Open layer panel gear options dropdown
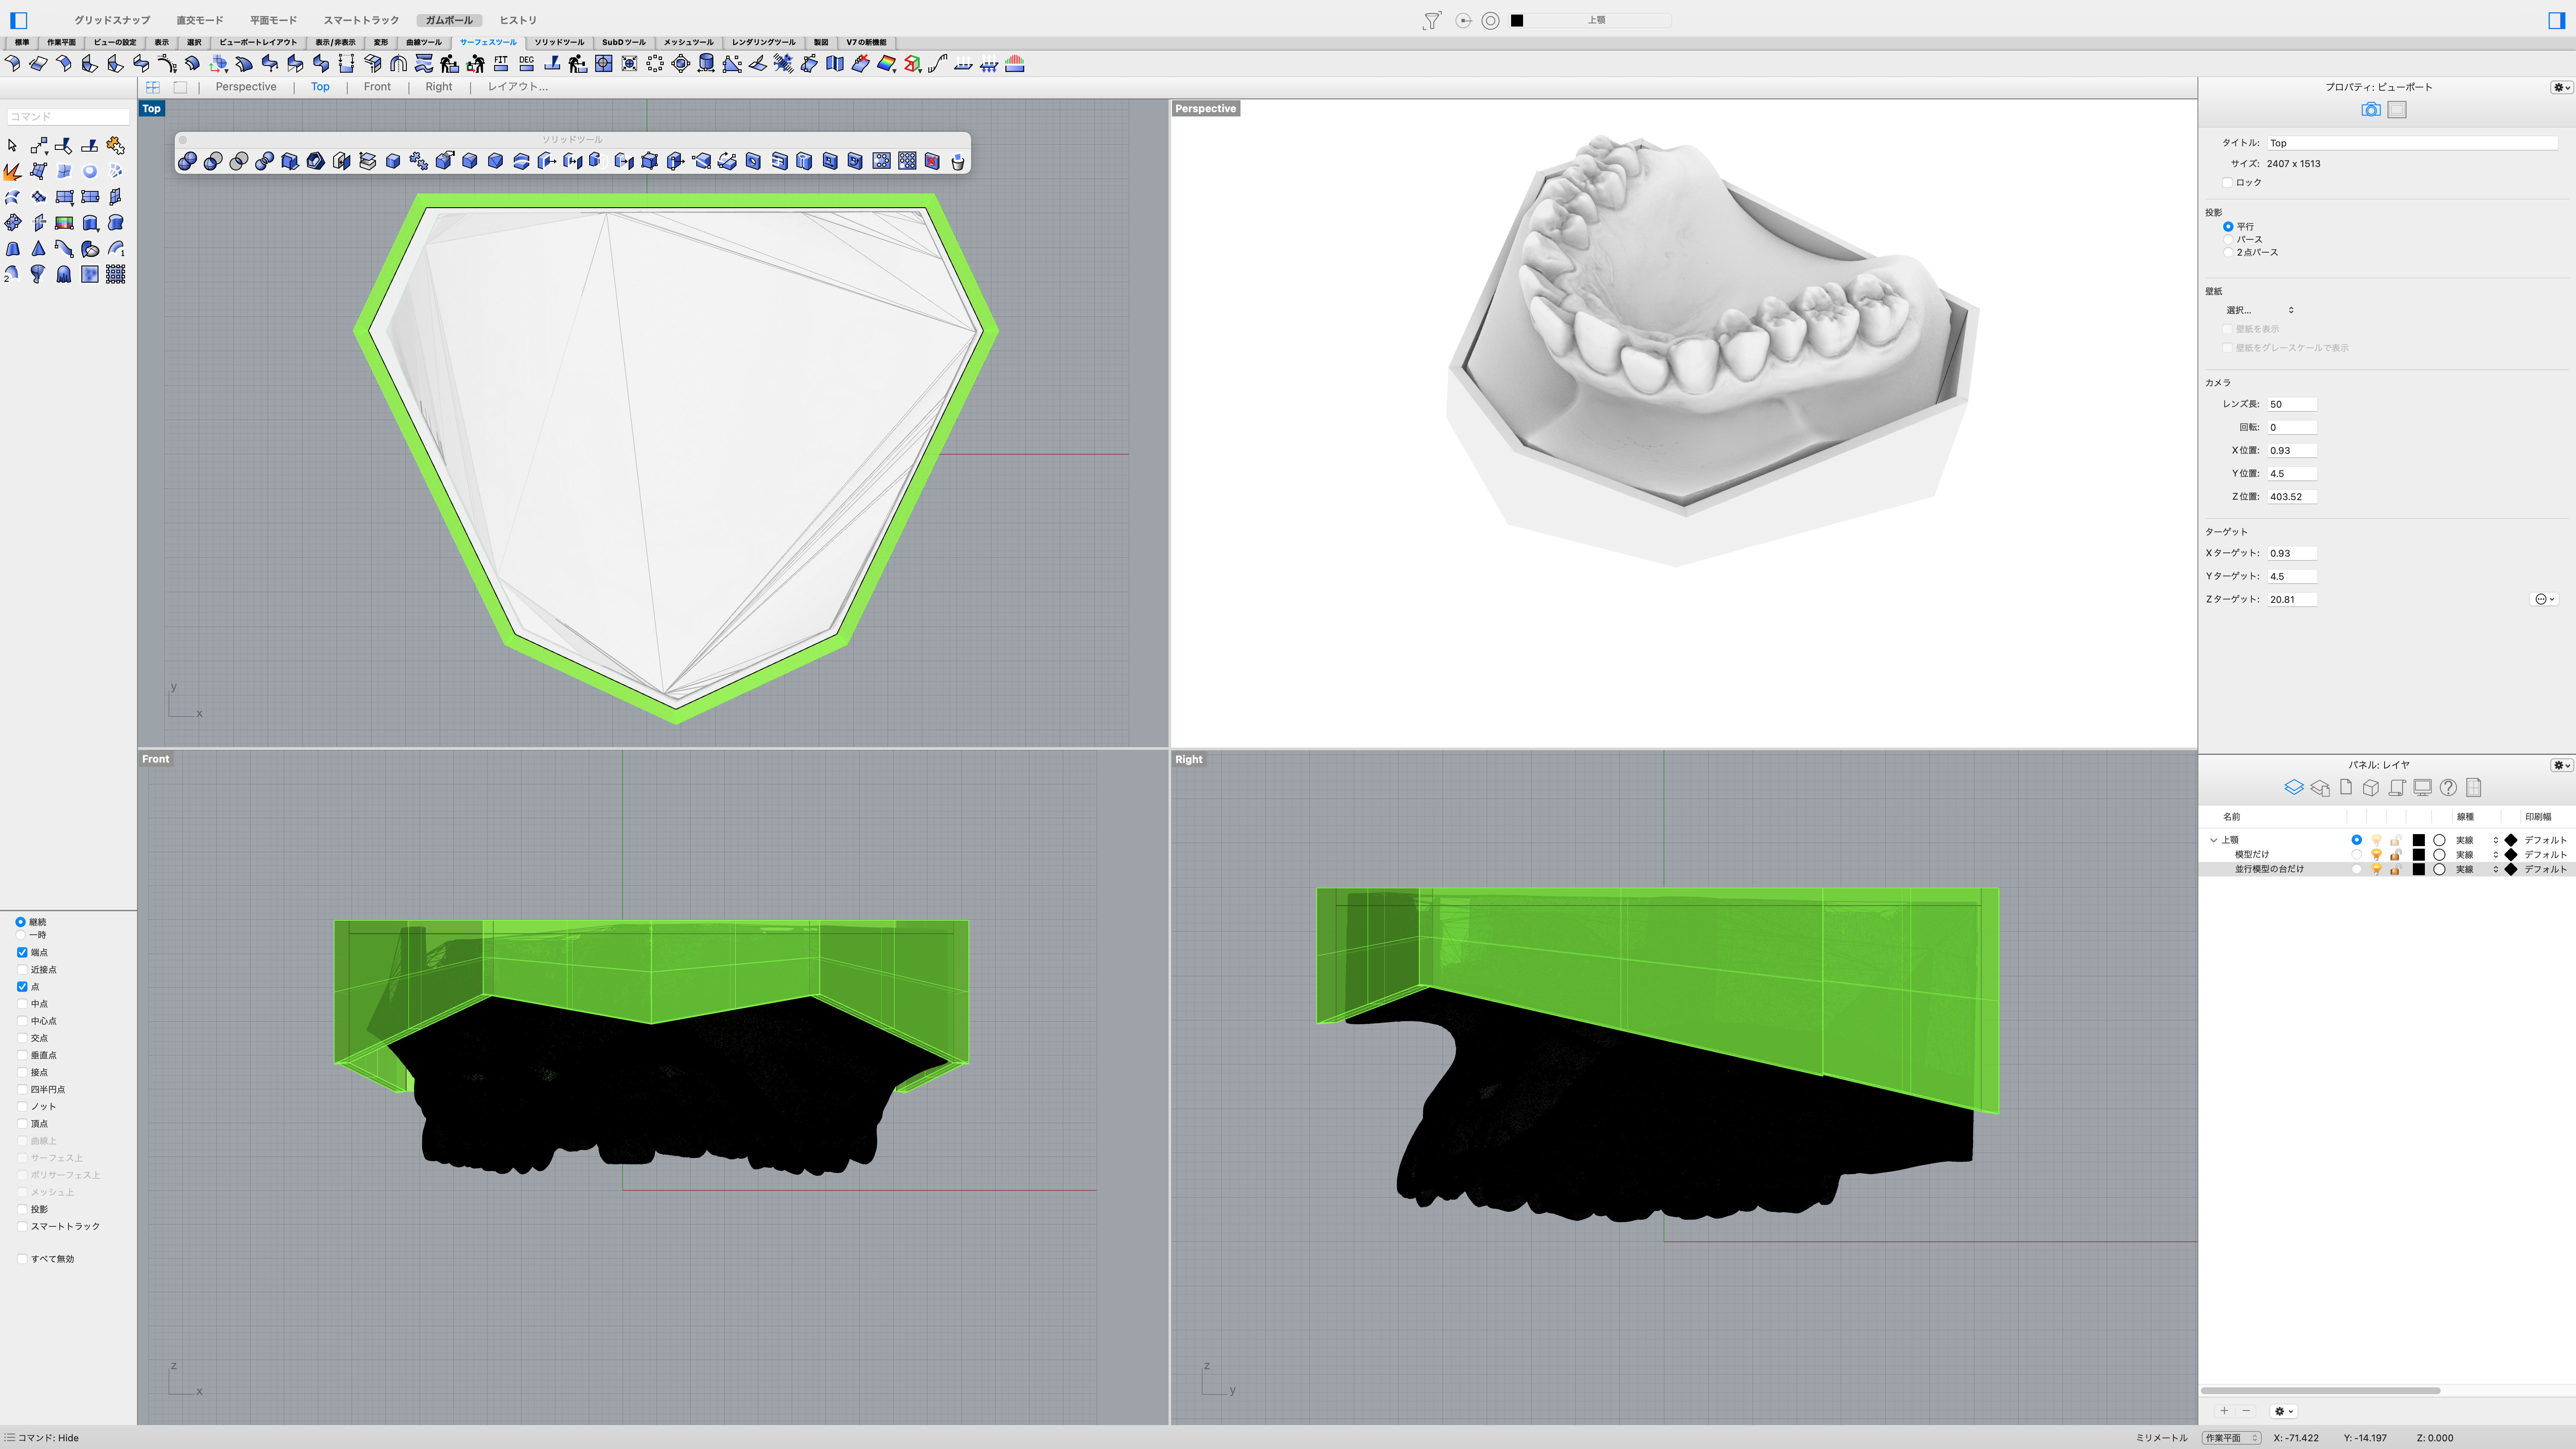Screen dimensions: 2576x1449 tap(2562, 765)
